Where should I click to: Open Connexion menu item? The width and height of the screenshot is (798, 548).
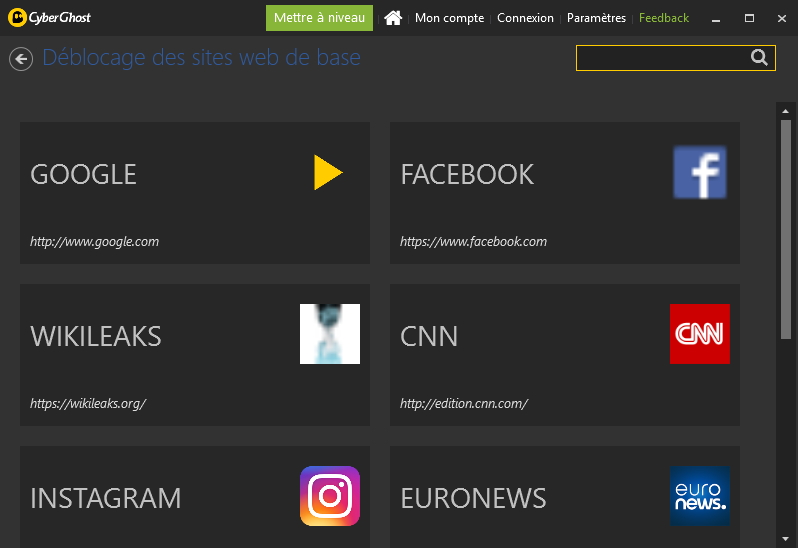pos(525,18)
